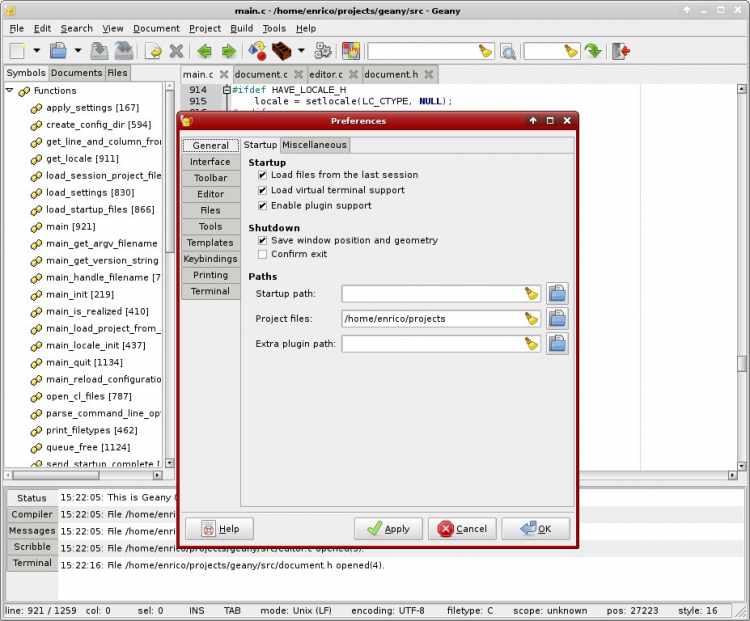Clear the toolbar search field with broom
Screen dimensions: 750x621
(x=485, y=51)
